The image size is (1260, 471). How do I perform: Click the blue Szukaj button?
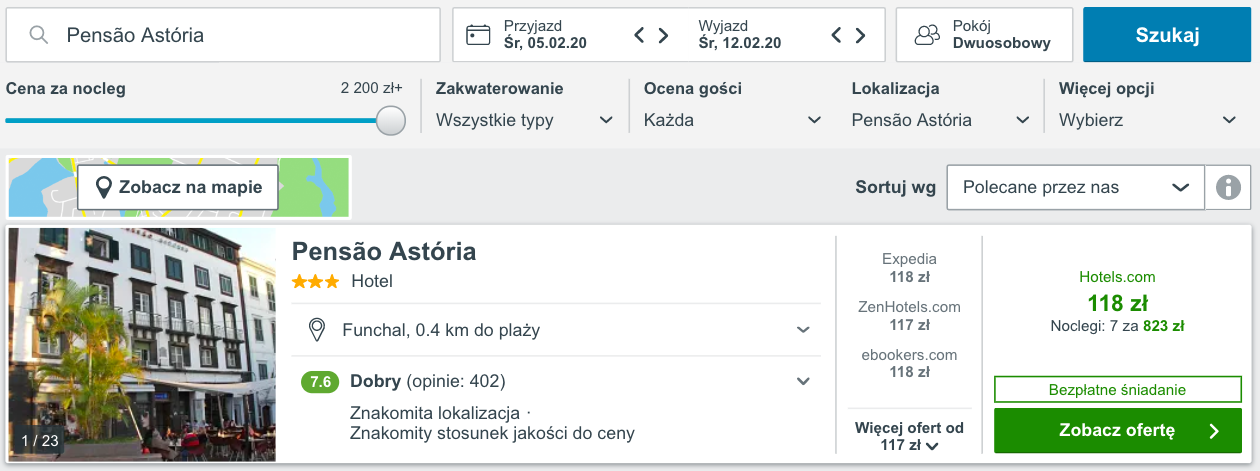(1167, 35)
